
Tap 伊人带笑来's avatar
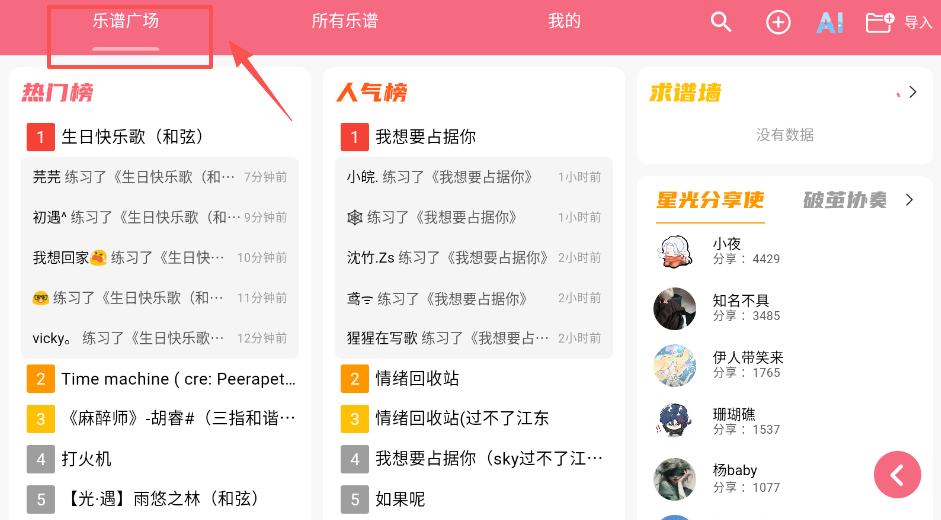[675, 365]
